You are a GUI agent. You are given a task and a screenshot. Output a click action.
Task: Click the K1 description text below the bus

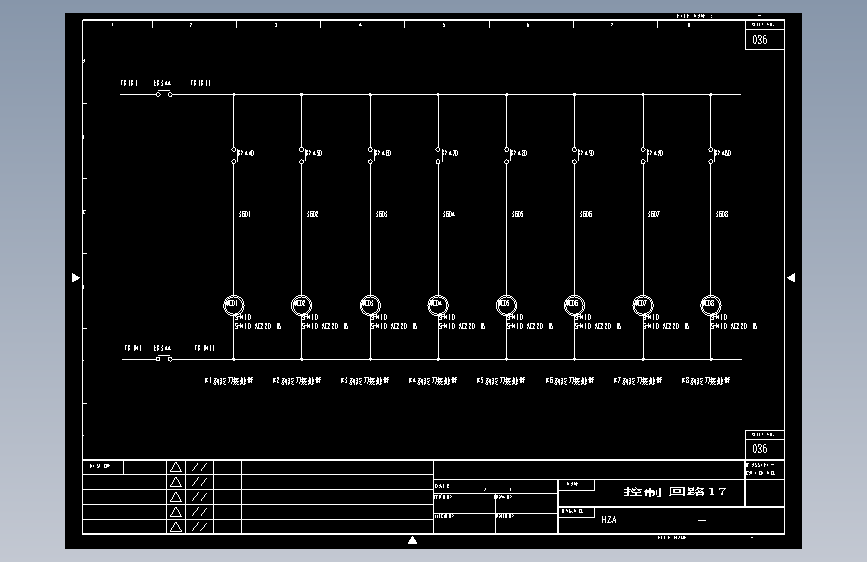pos(228,381)
